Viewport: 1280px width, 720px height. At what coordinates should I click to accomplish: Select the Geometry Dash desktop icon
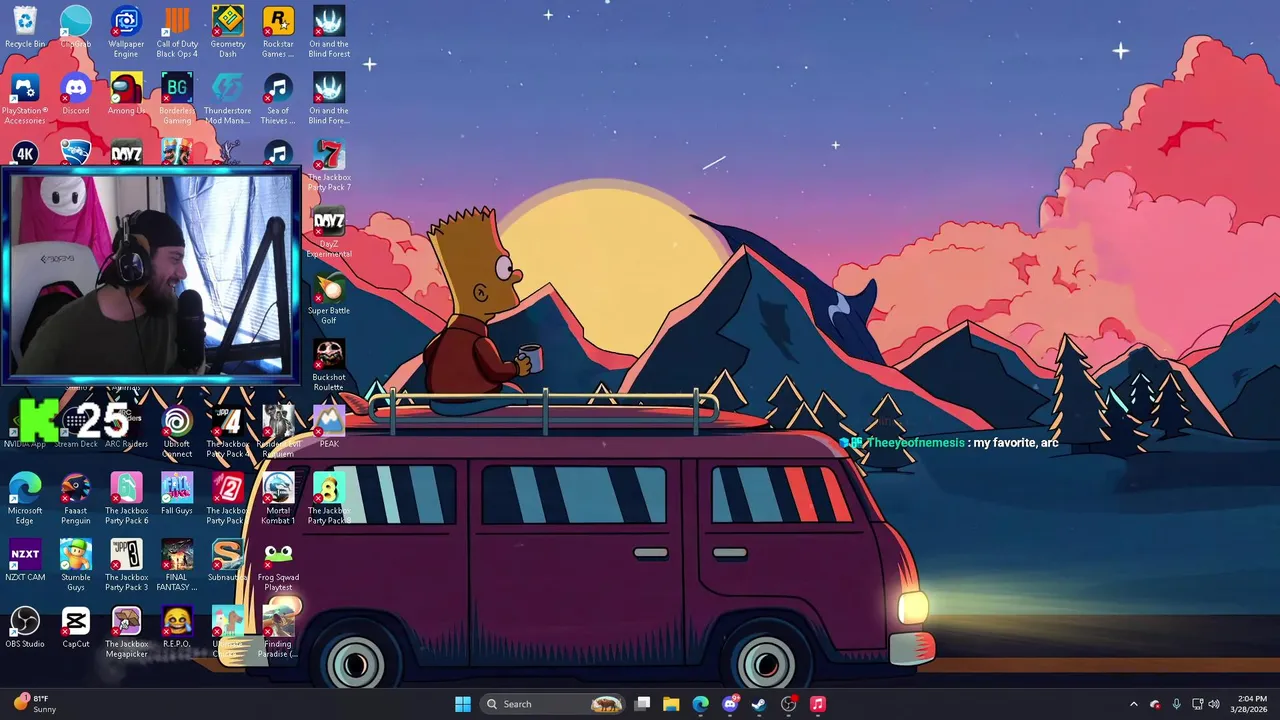pos(228,32)
